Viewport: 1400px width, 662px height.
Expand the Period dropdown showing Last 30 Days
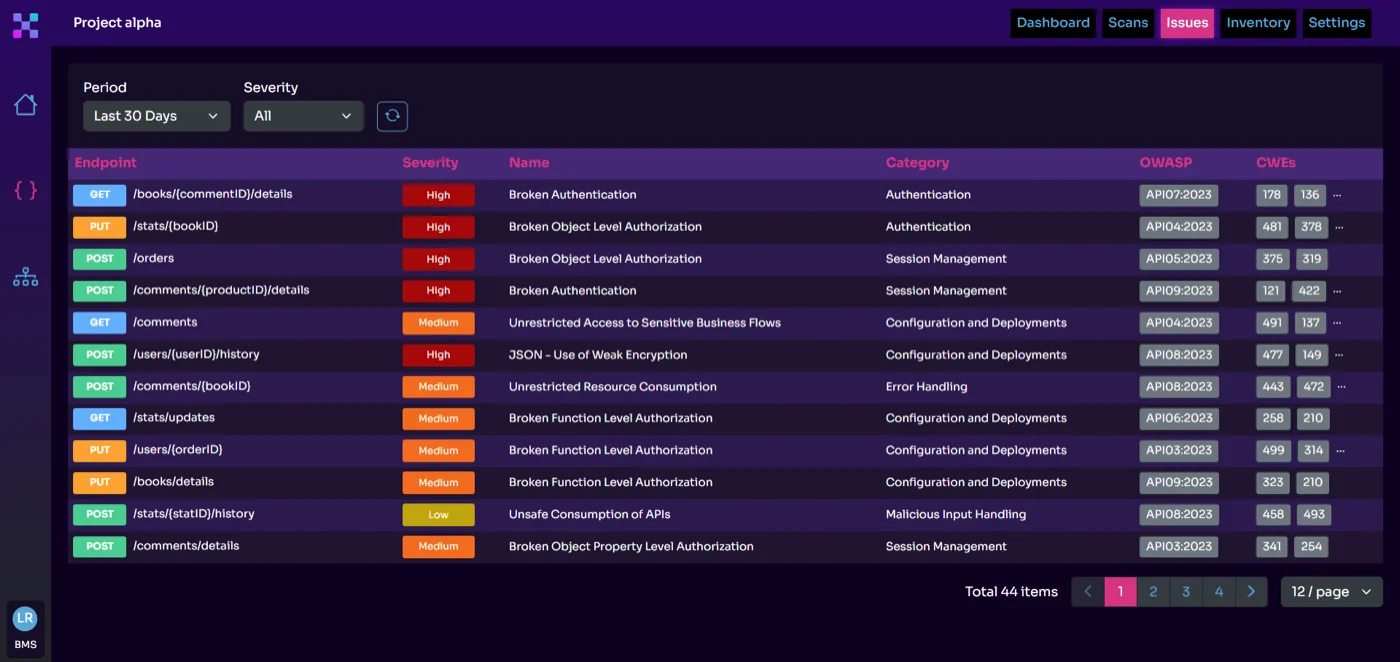(x=156, y=116)
